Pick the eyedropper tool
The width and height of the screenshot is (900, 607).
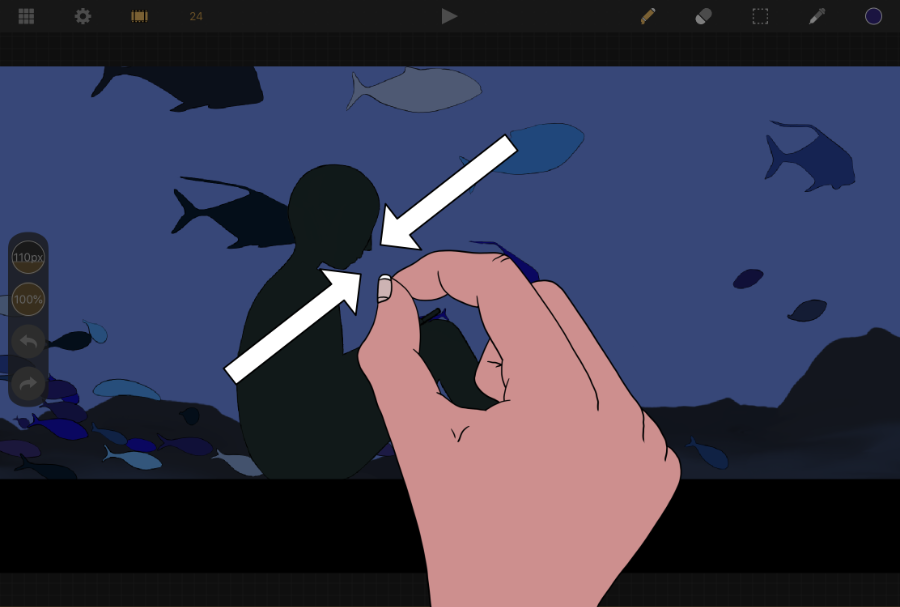pos(817,16)
